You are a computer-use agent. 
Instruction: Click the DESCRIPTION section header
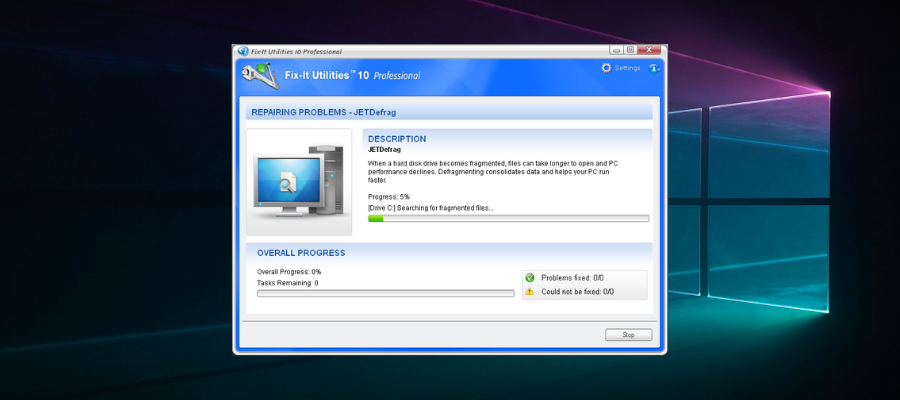click(397, 139)
